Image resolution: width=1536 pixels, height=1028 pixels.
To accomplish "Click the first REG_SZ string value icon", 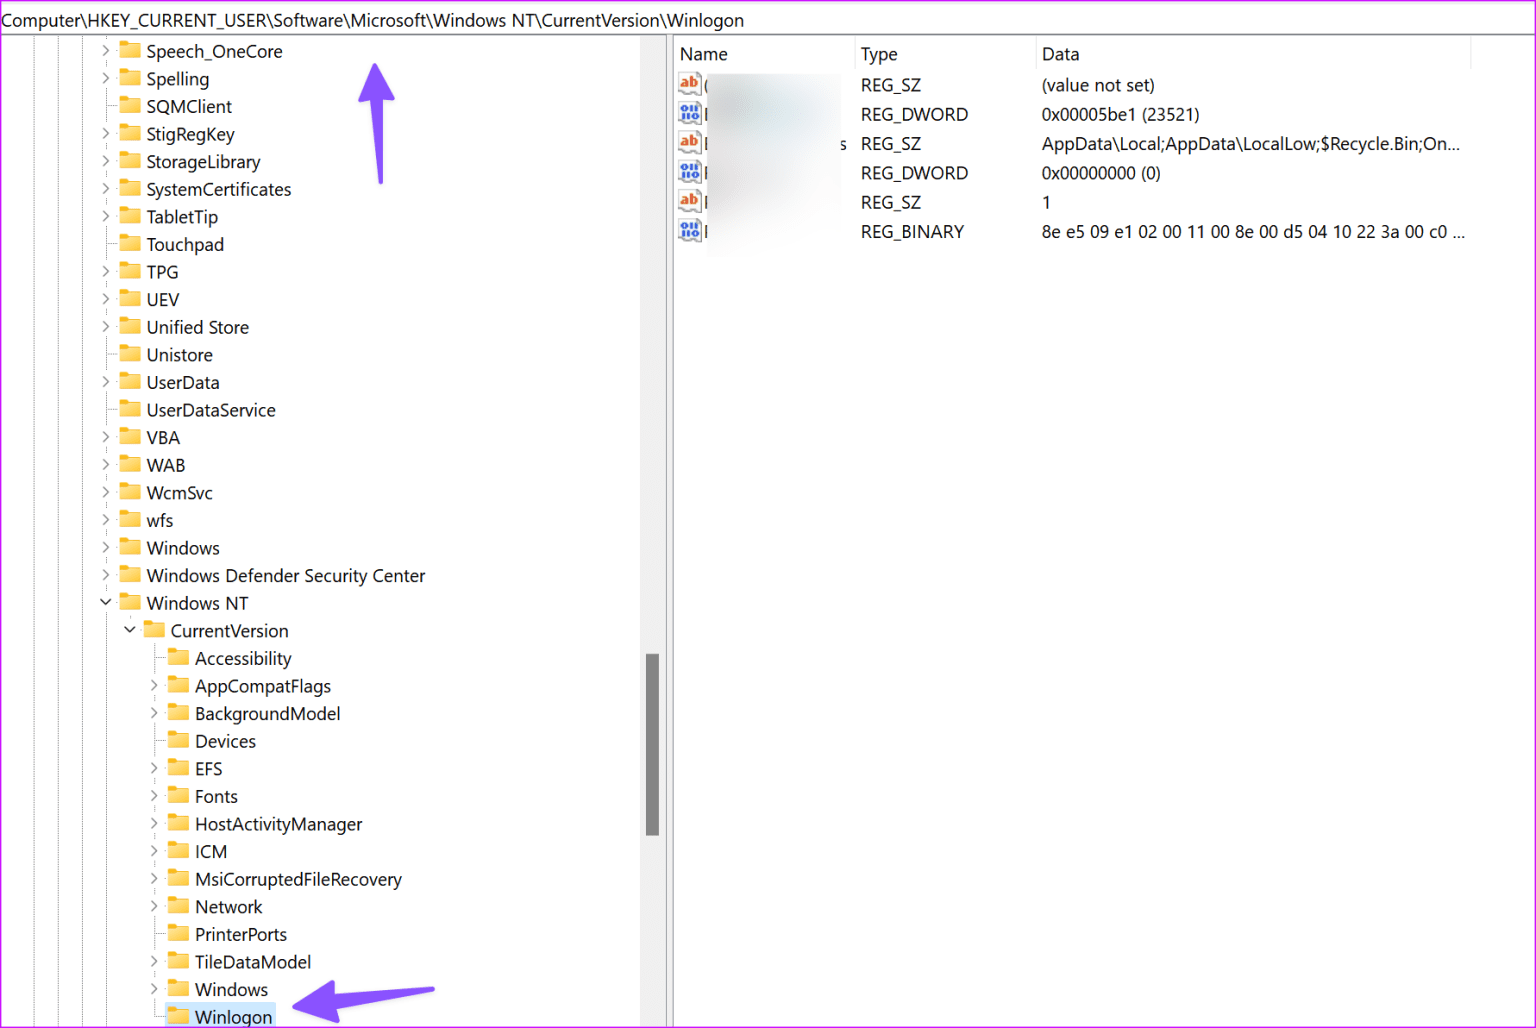I will [x=689, y=85].
